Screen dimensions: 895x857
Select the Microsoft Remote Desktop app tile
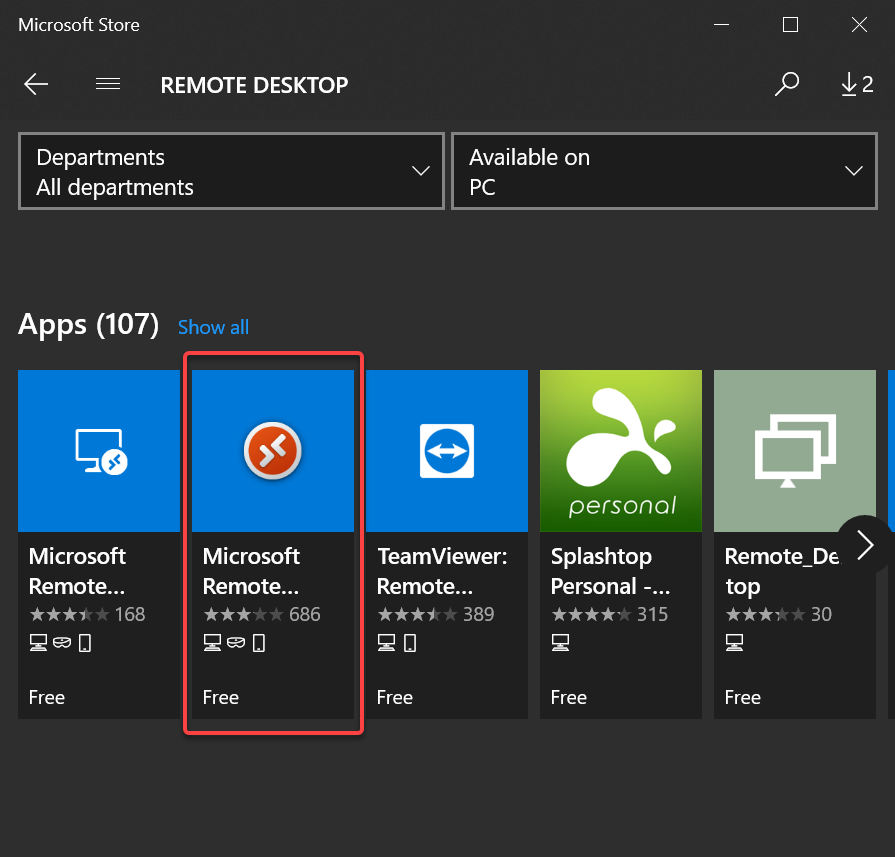tap(98, 450)
